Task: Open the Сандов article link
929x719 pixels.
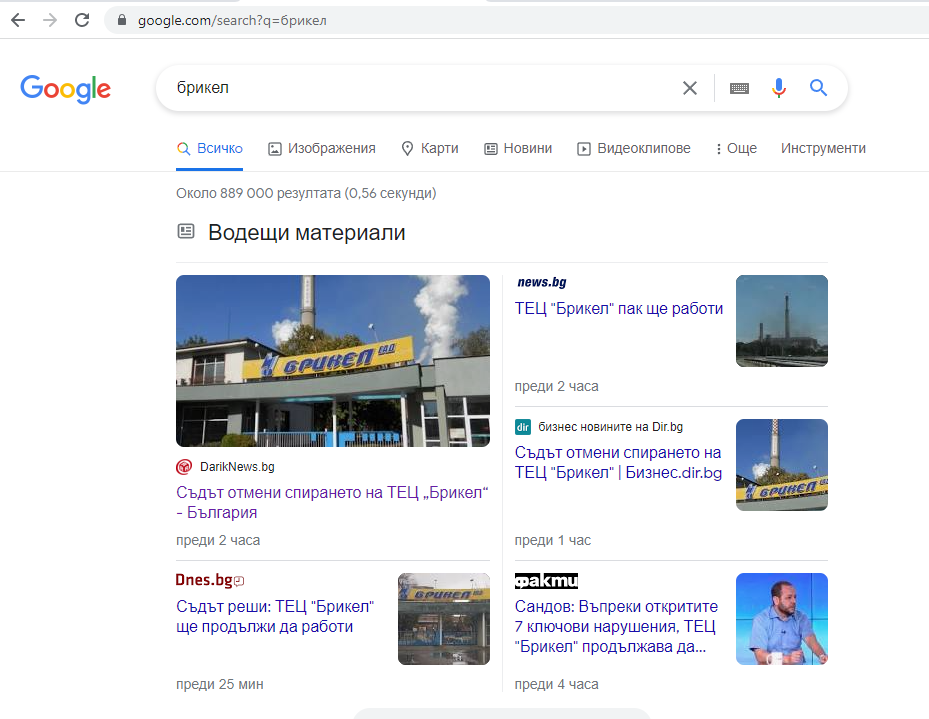Action: click(x=616, y=627)
